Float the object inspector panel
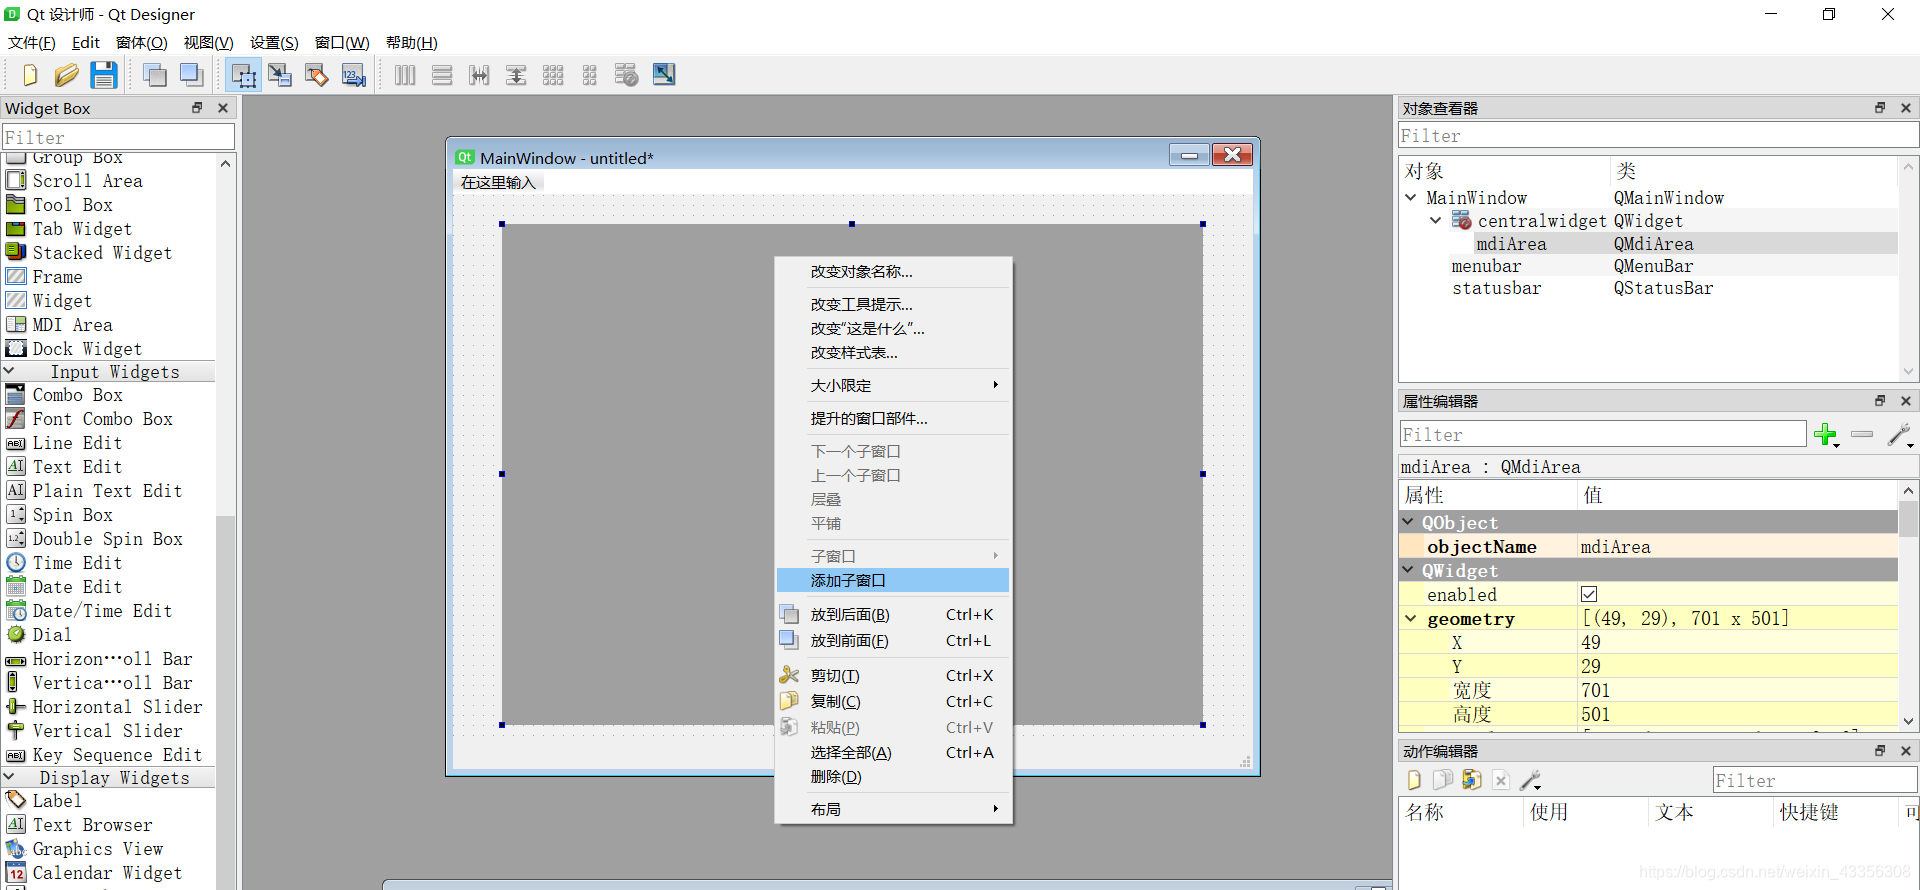 tap(1880, 108)
